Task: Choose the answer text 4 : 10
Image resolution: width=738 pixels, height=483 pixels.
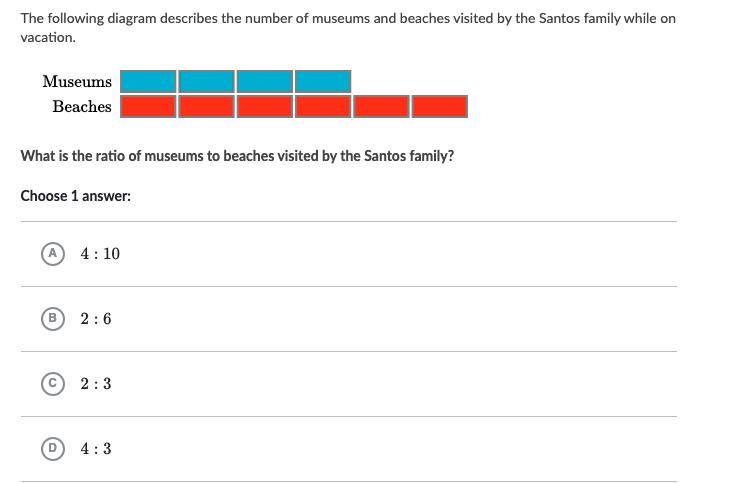Action: coord(100,254)
